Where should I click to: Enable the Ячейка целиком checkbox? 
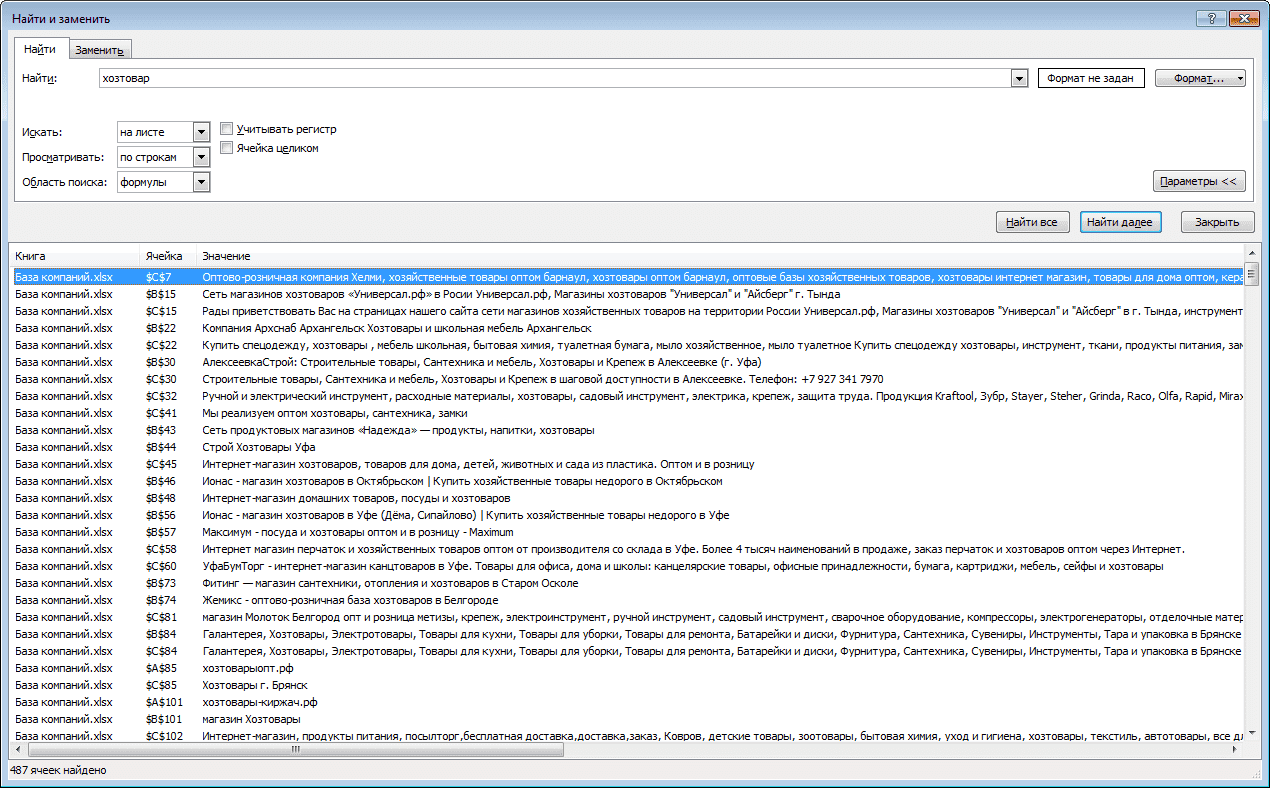point(227,148)
